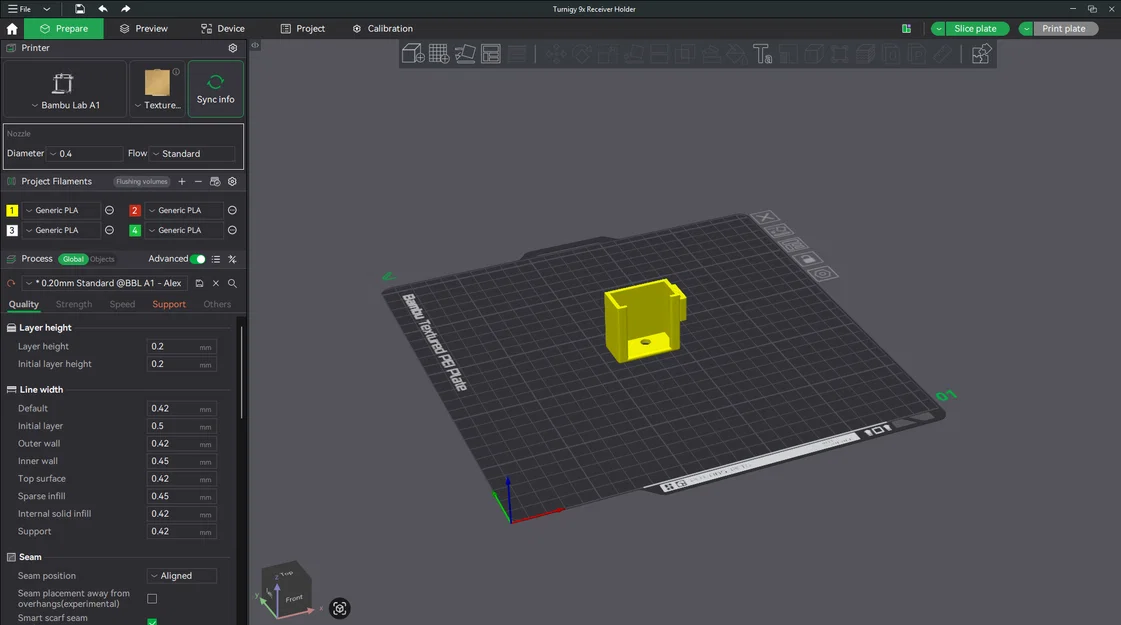The height and width of the screenshot is (625, 1121).
Task: Click the save project icon
Action: 79,9
